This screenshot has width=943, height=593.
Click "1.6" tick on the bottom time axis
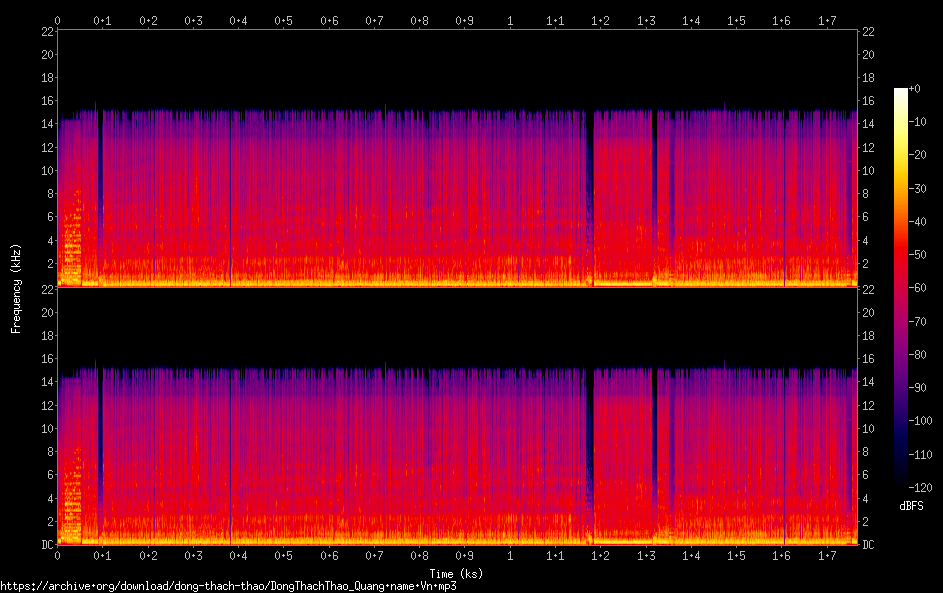coord(781,555)
